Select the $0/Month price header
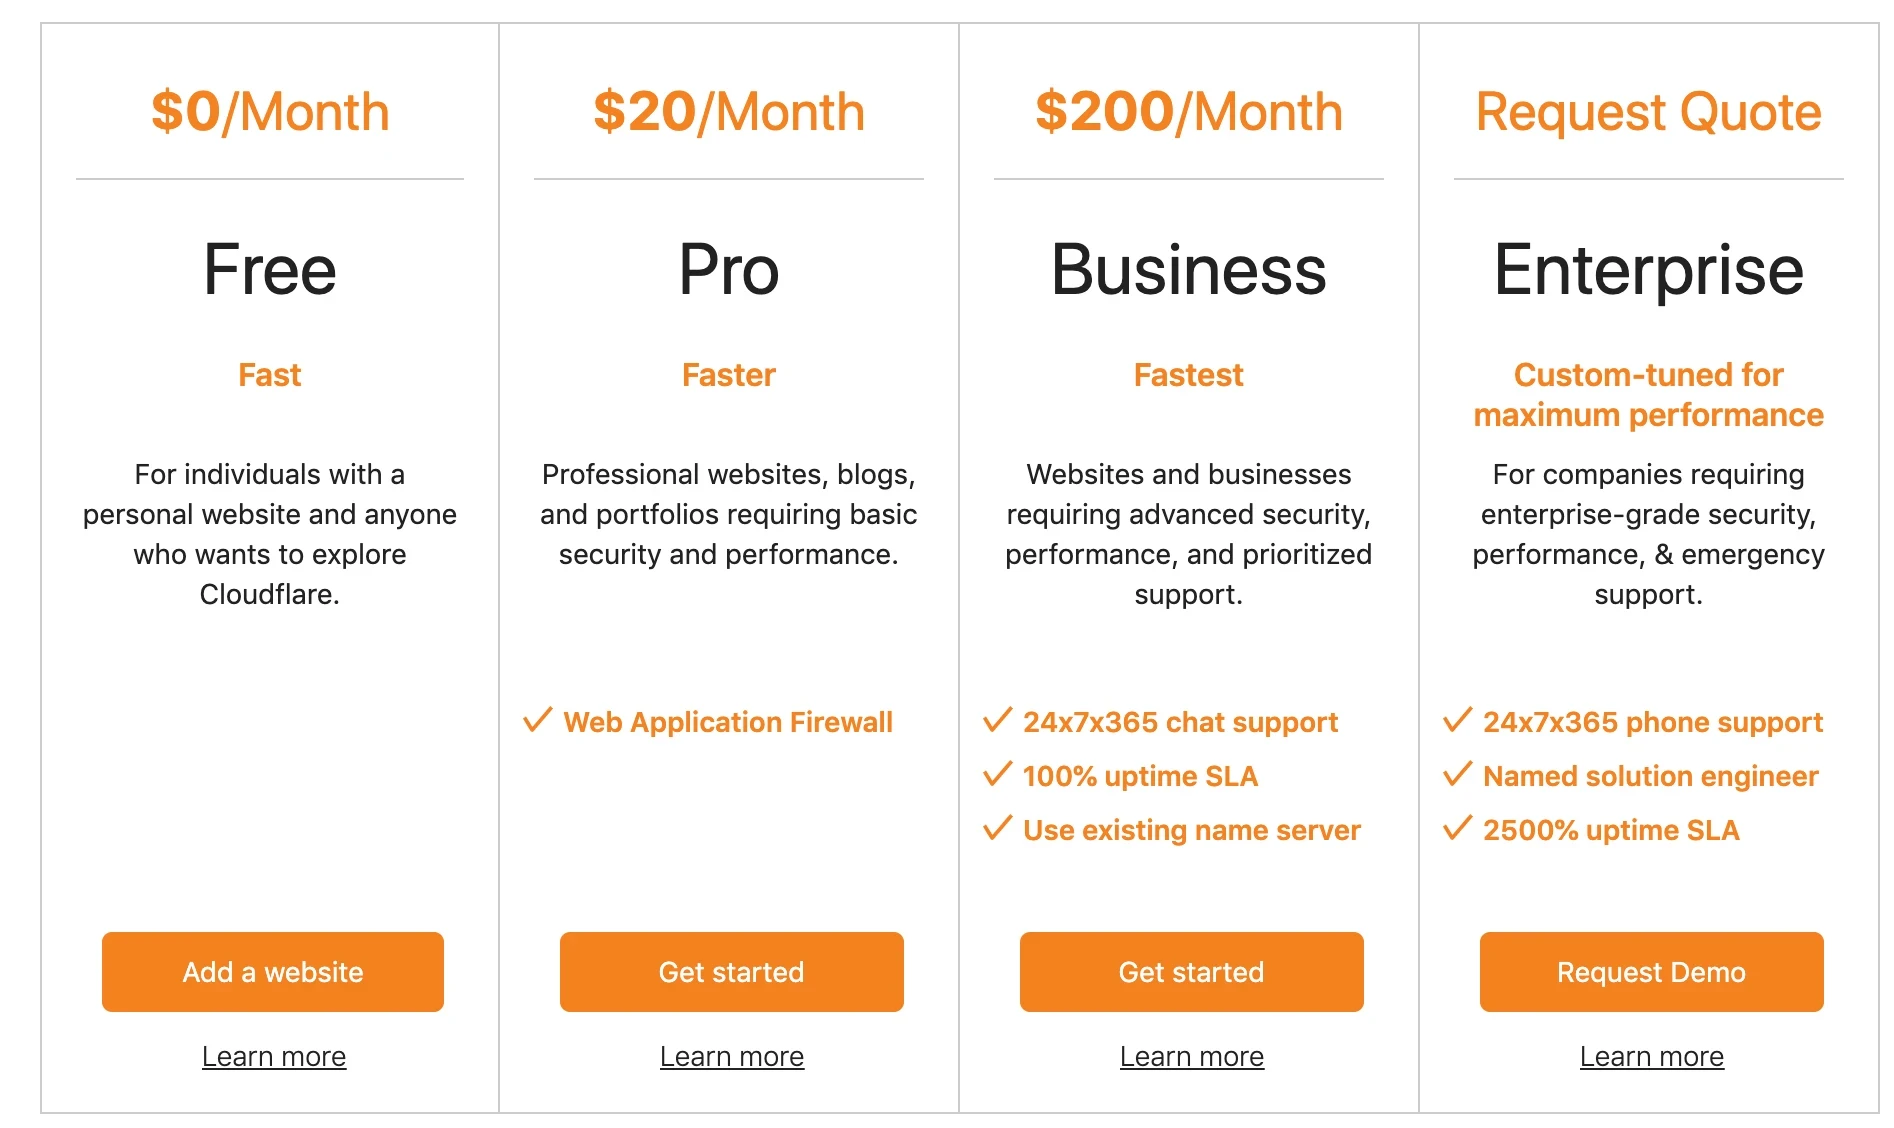This screenshot has height=1128, width=1894. pyautogui.click(x=270, y=111)
